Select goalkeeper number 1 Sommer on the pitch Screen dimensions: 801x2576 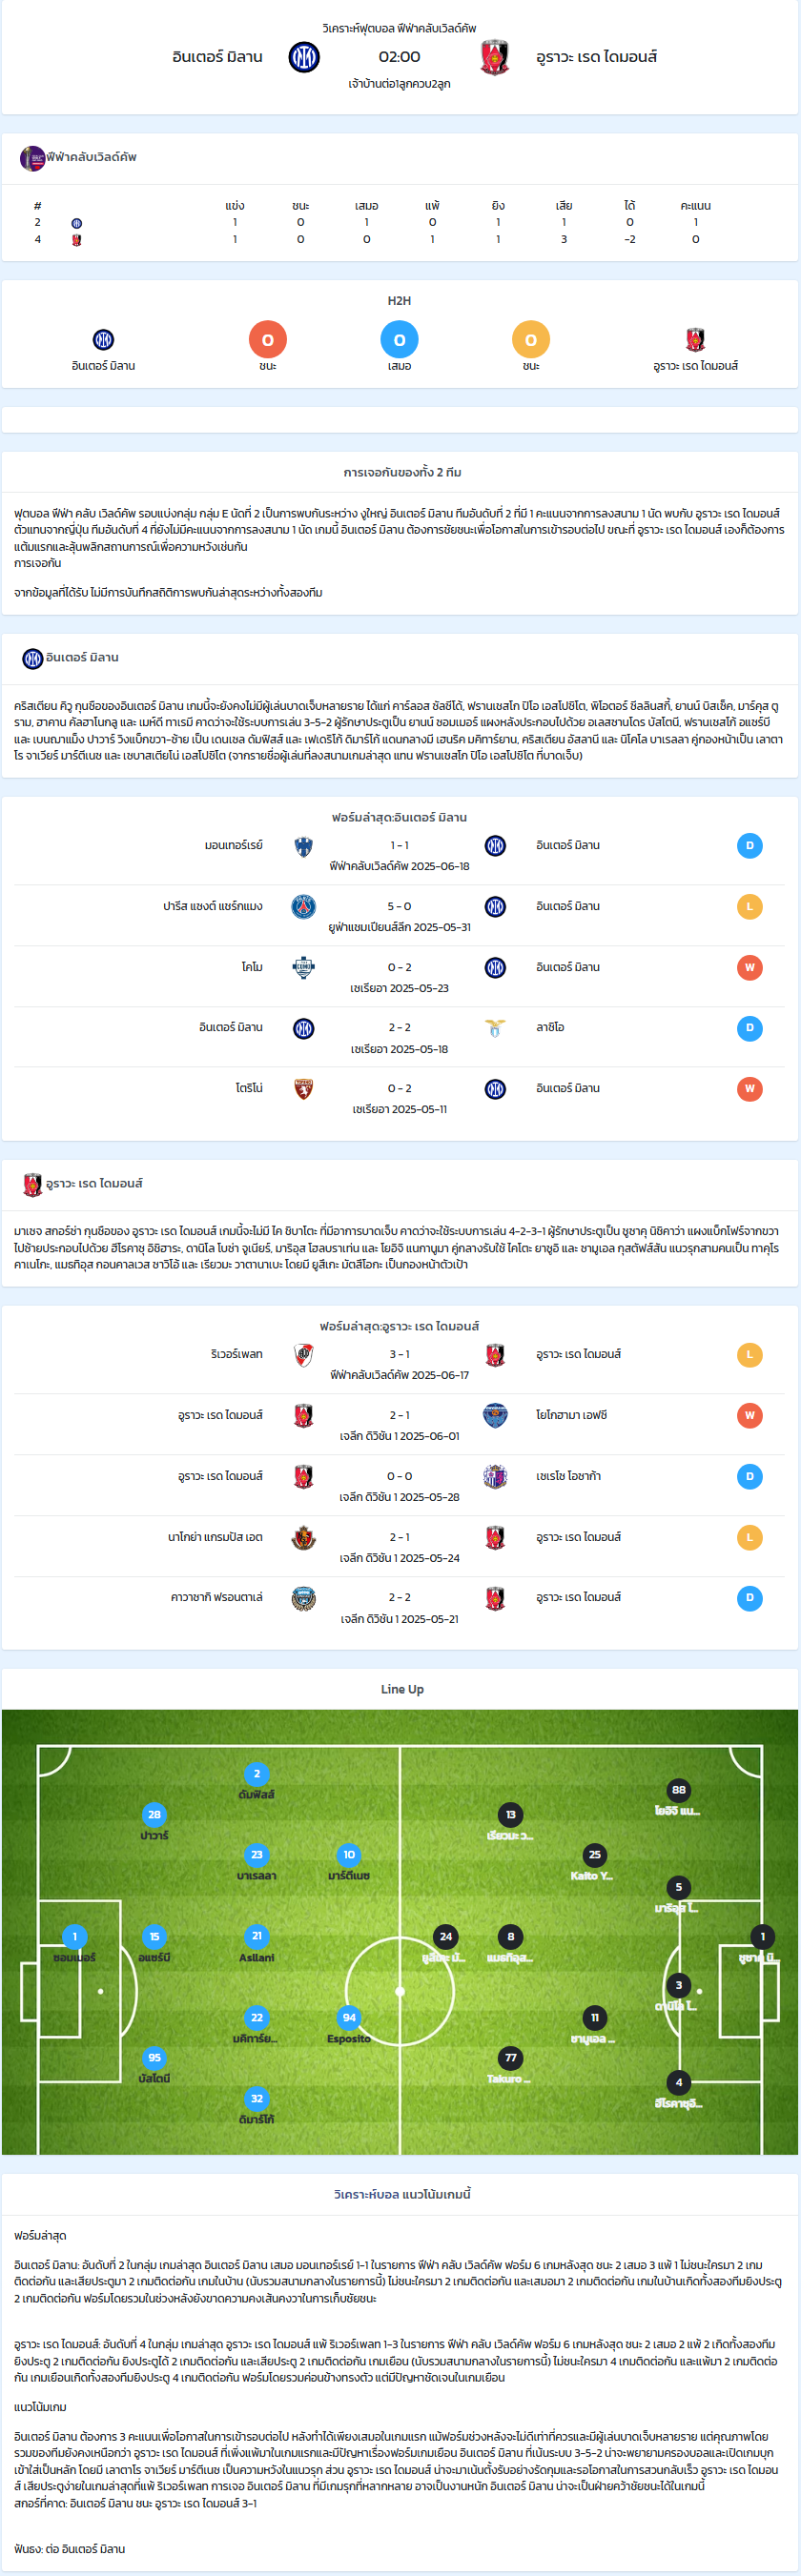coord(74,1936)
